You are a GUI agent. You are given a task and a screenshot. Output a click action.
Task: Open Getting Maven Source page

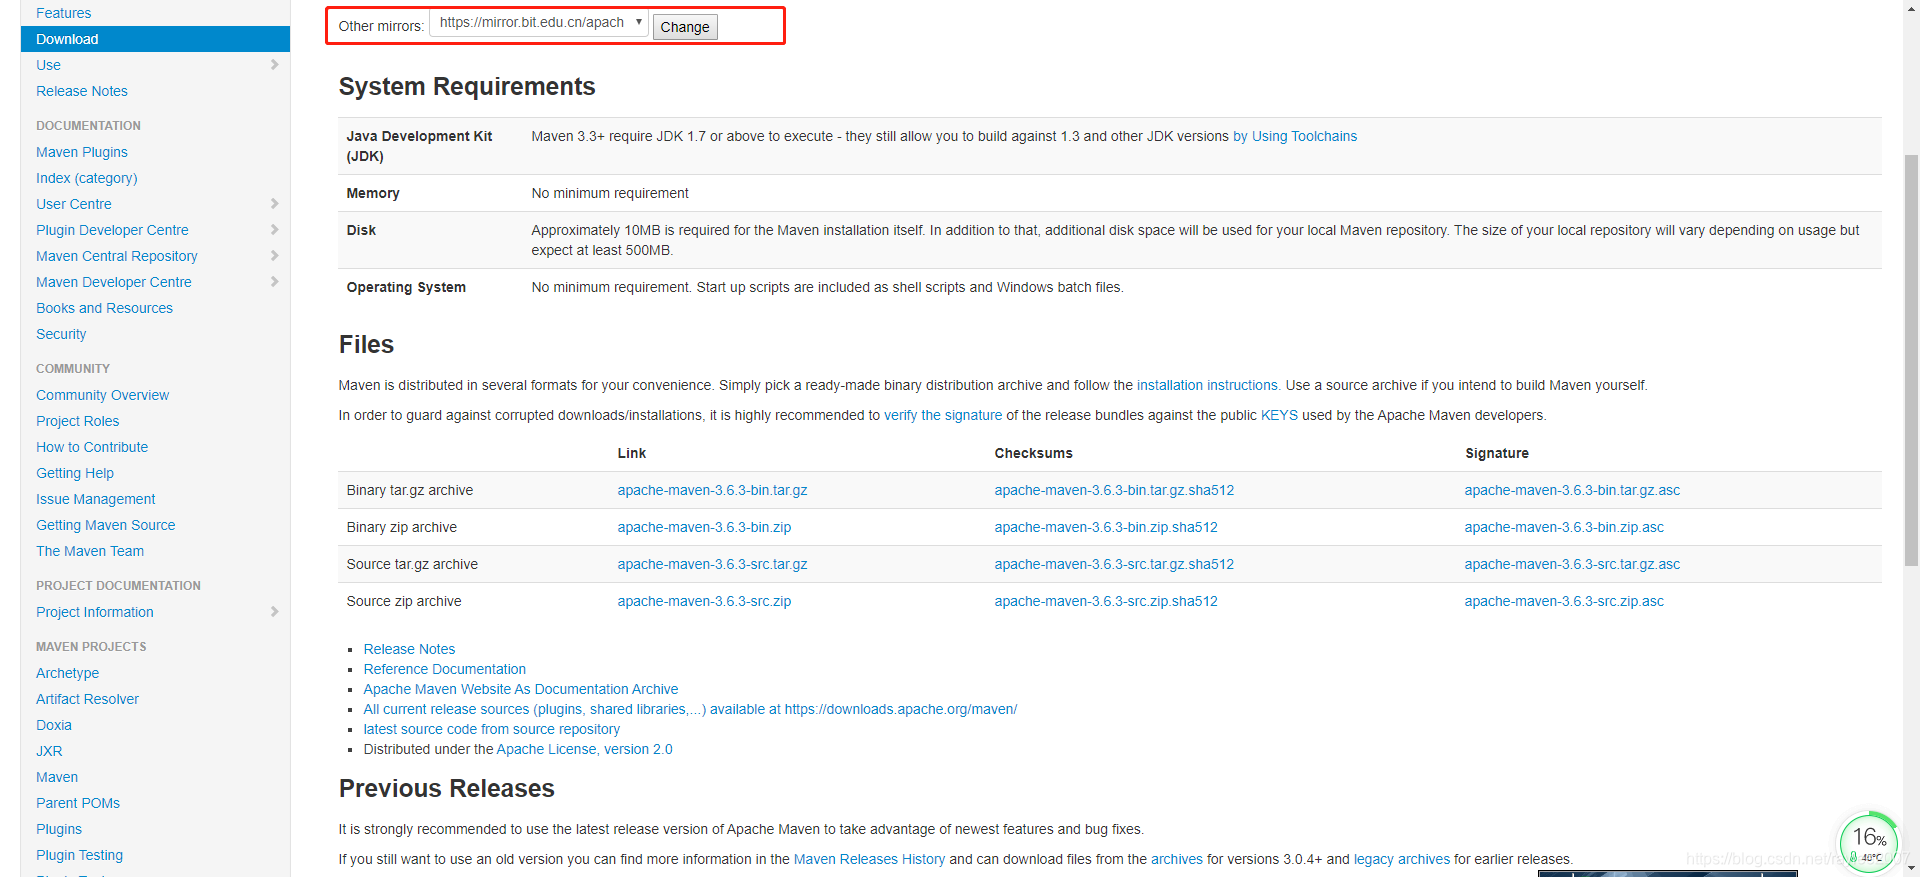tap(105, 525)
